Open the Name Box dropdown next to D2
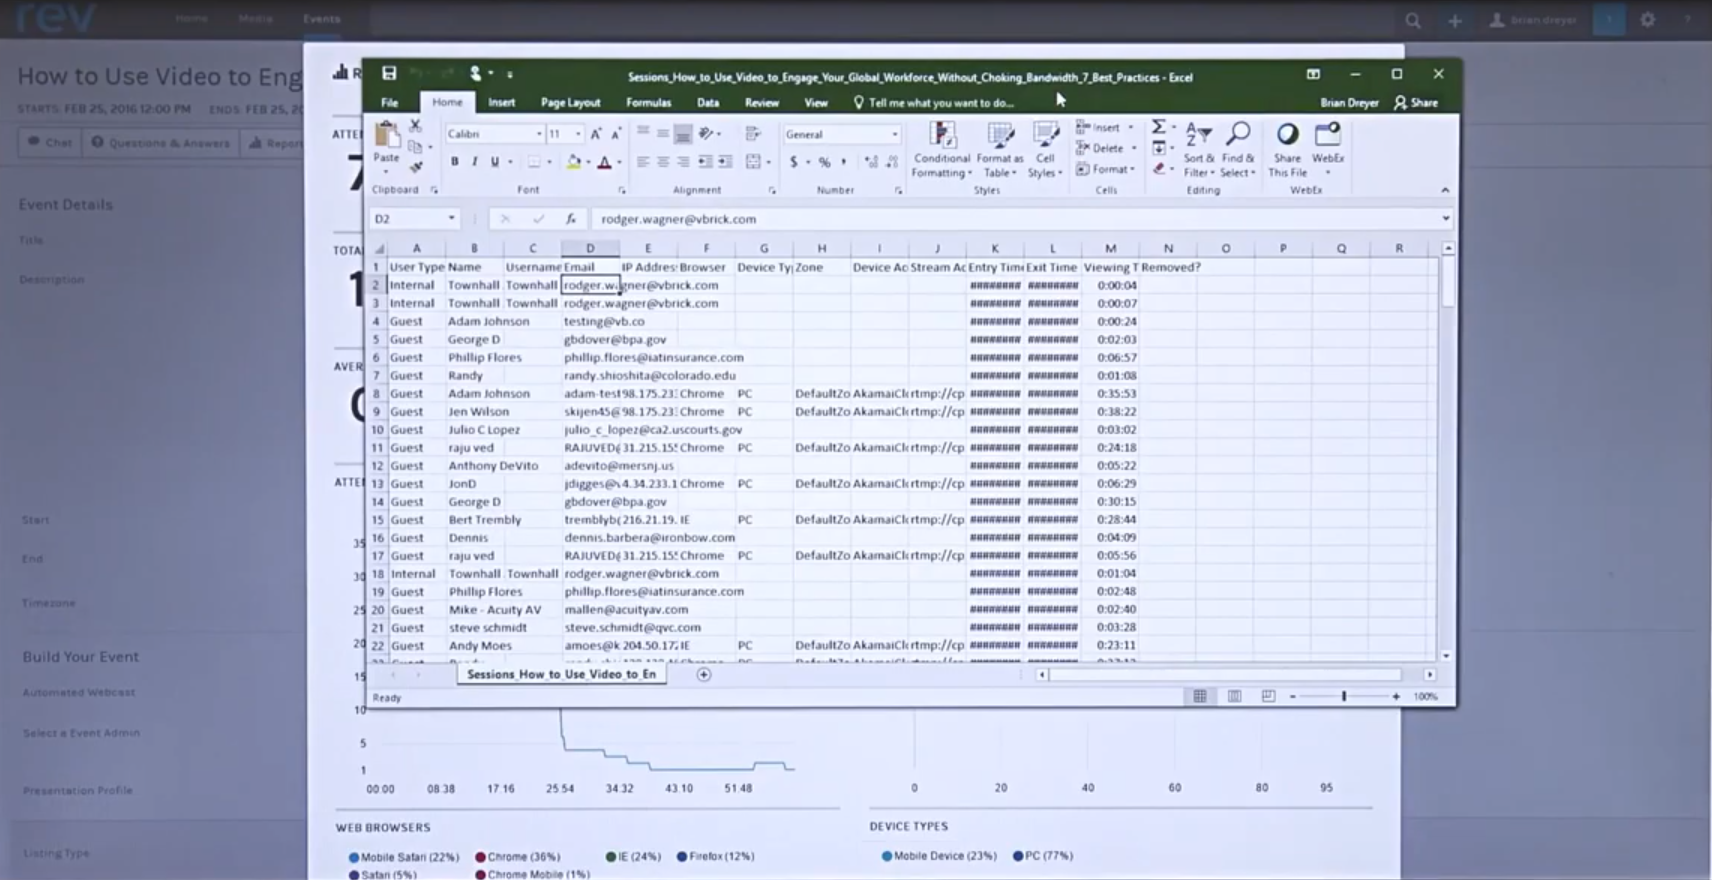Viewport: 1712px width, 880px height. pyautogui.click(x=451, y=219)
